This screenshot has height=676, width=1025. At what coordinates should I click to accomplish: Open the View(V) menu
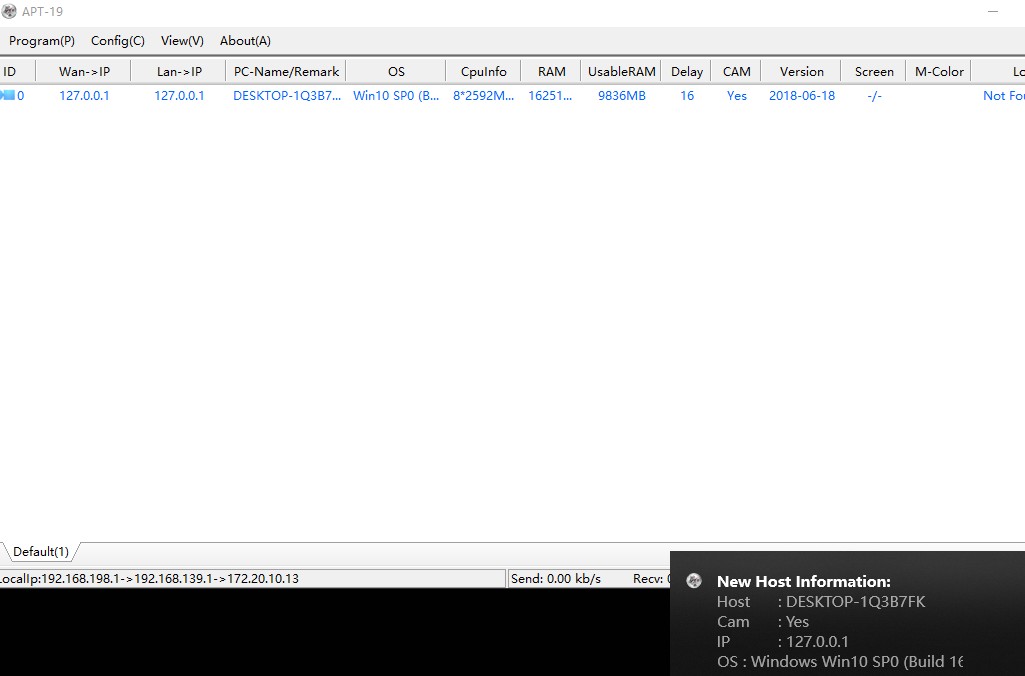pyautogui.click(x=182, y=41)
